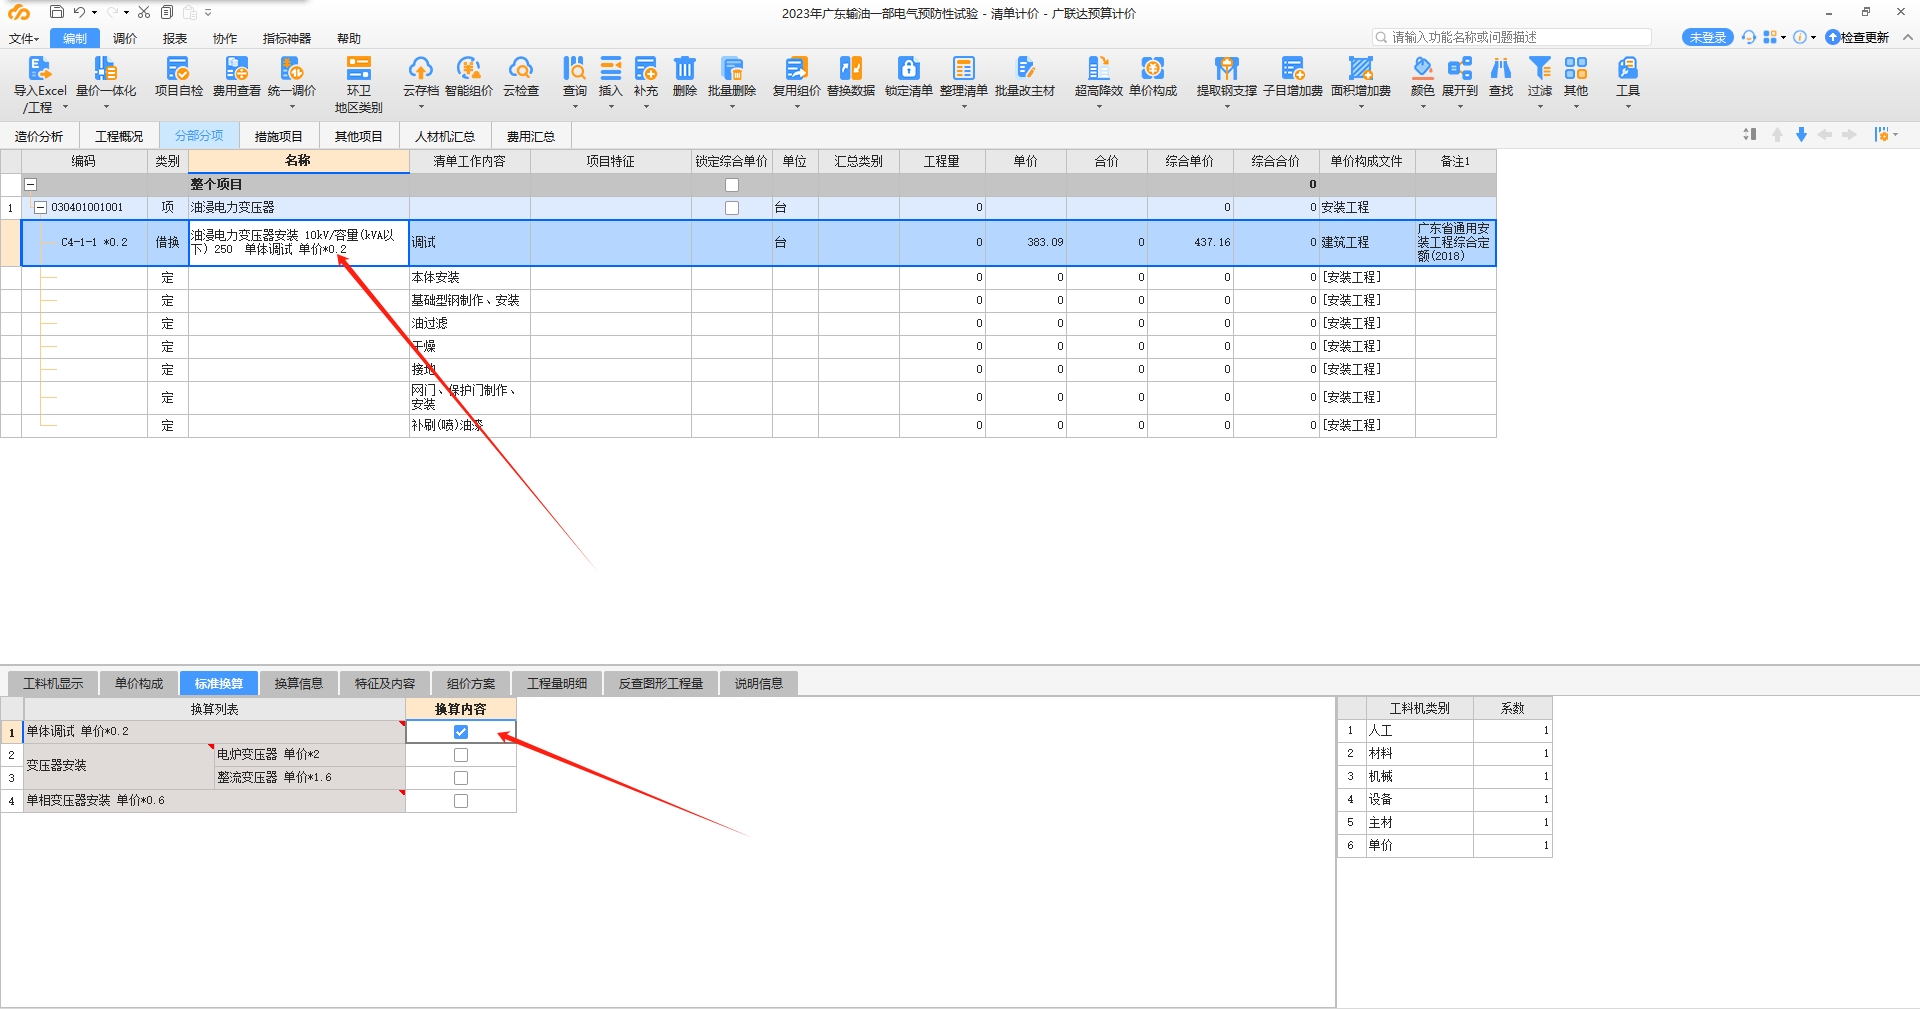Check 电炉变压器 单价*2 checkbox
The image size is (1920, 1009).
(x=461, y=755)
